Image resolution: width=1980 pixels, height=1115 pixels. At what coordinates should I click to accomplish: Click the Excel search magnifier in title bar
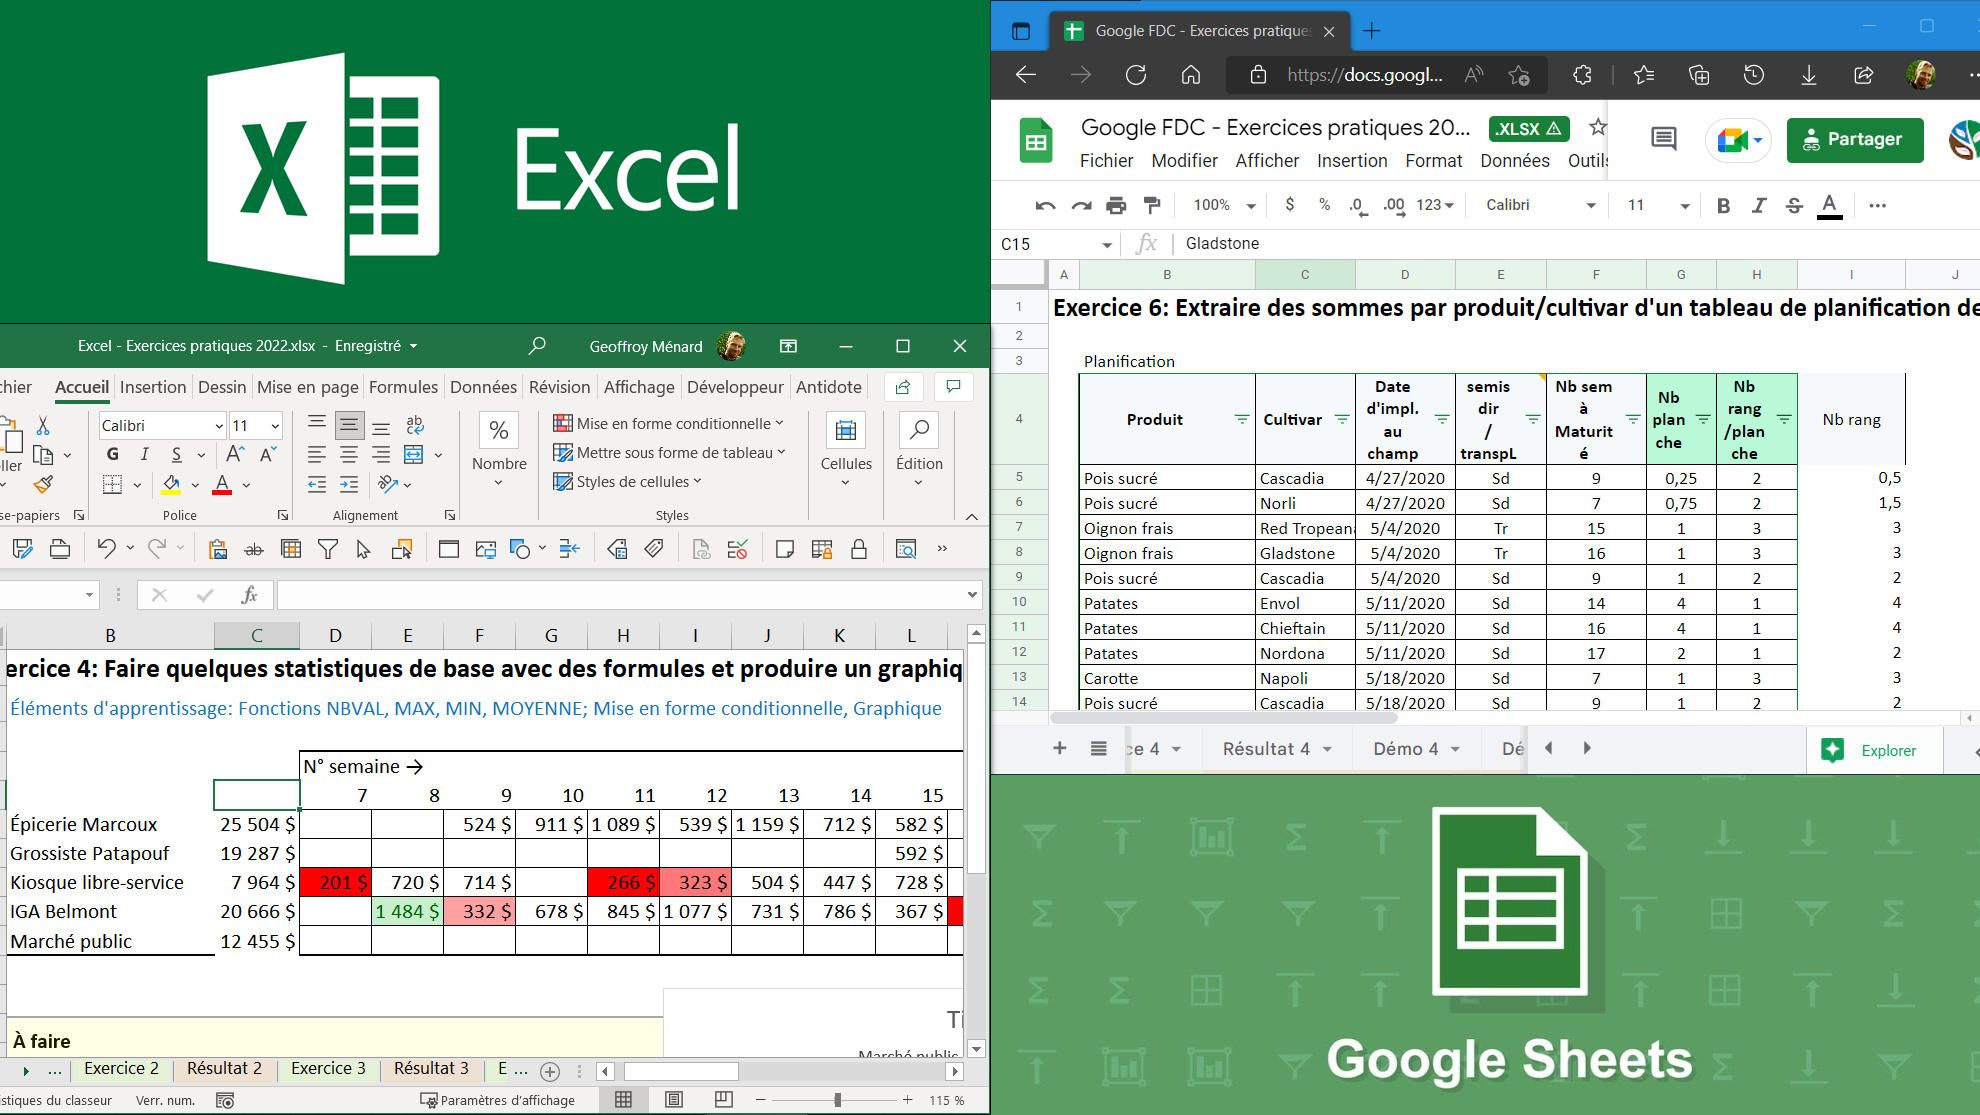tap(537, 346)
